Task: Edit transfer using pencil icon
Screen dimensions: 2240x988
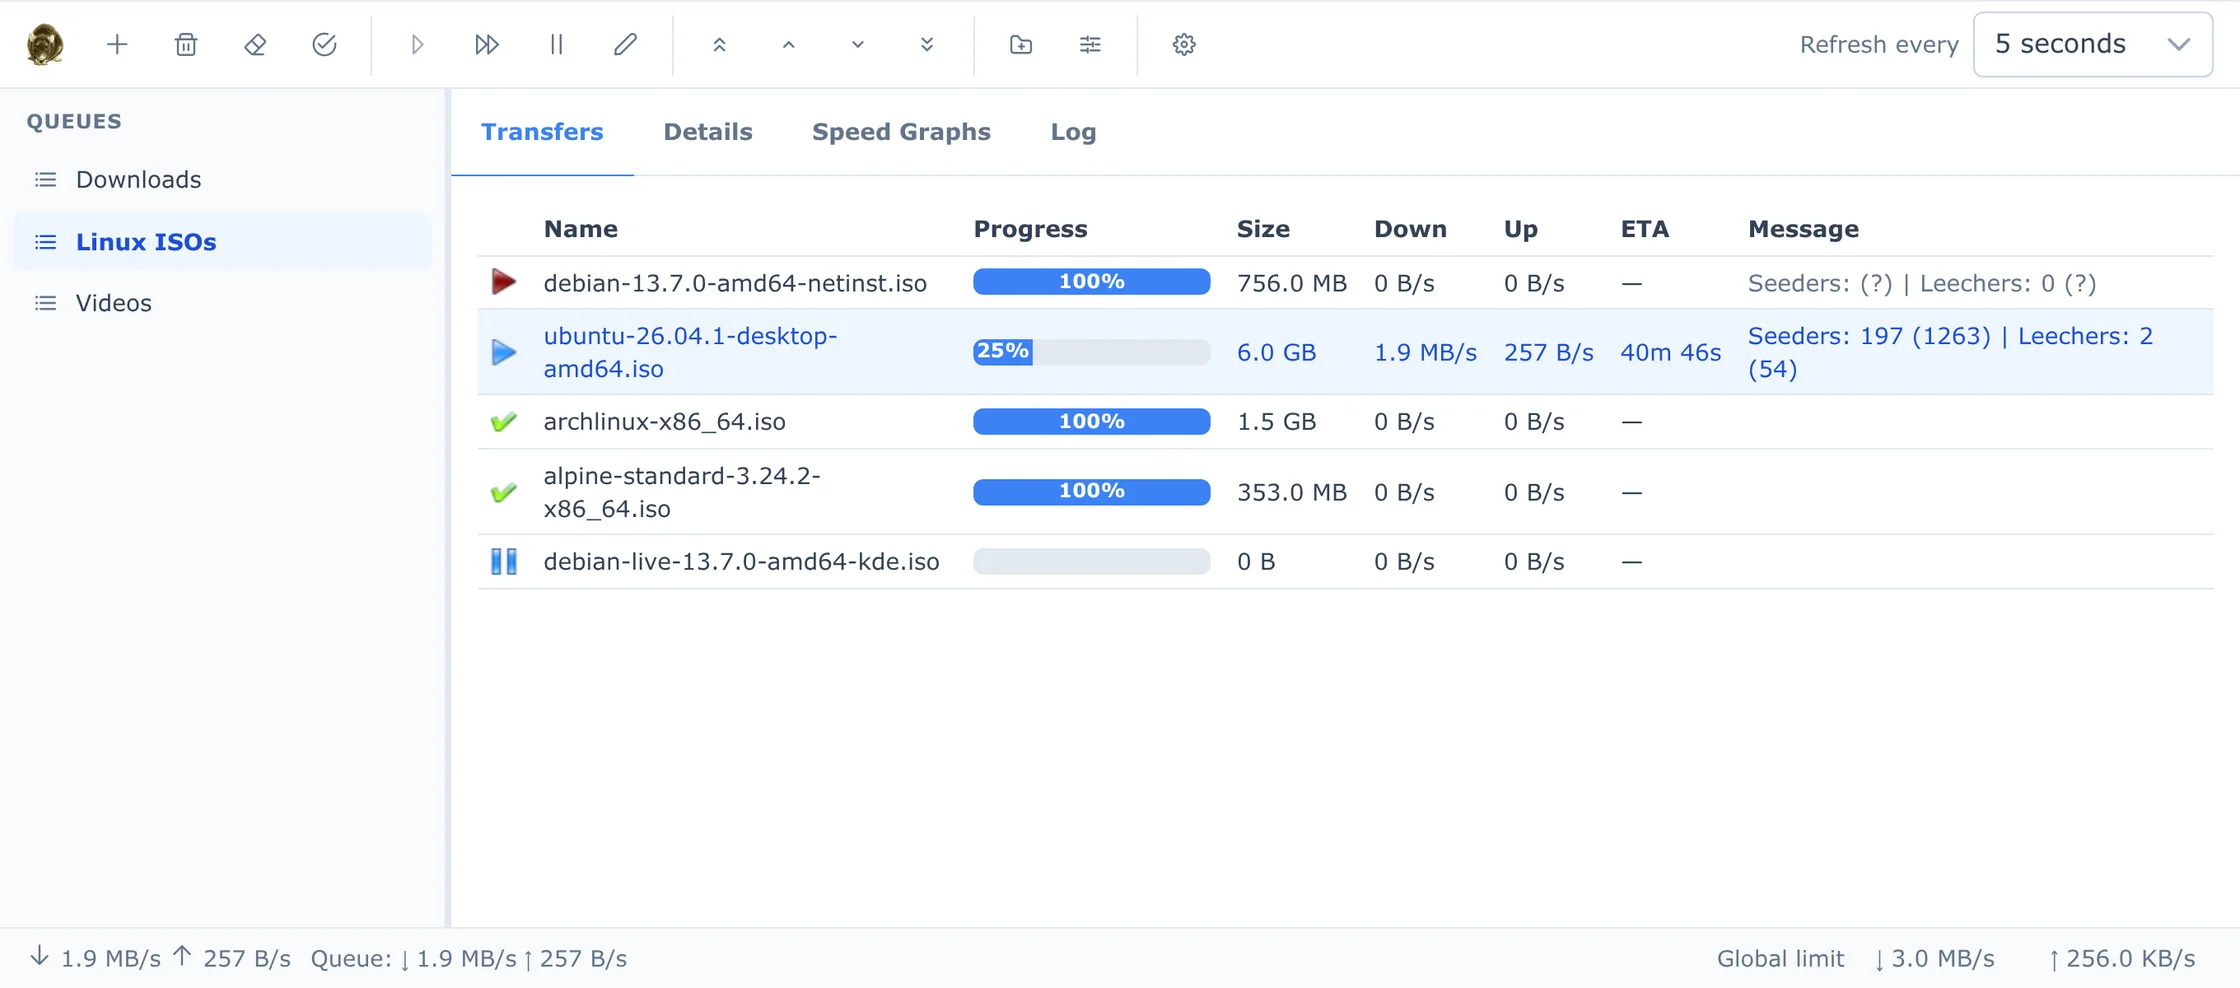Action: (625, 44)
